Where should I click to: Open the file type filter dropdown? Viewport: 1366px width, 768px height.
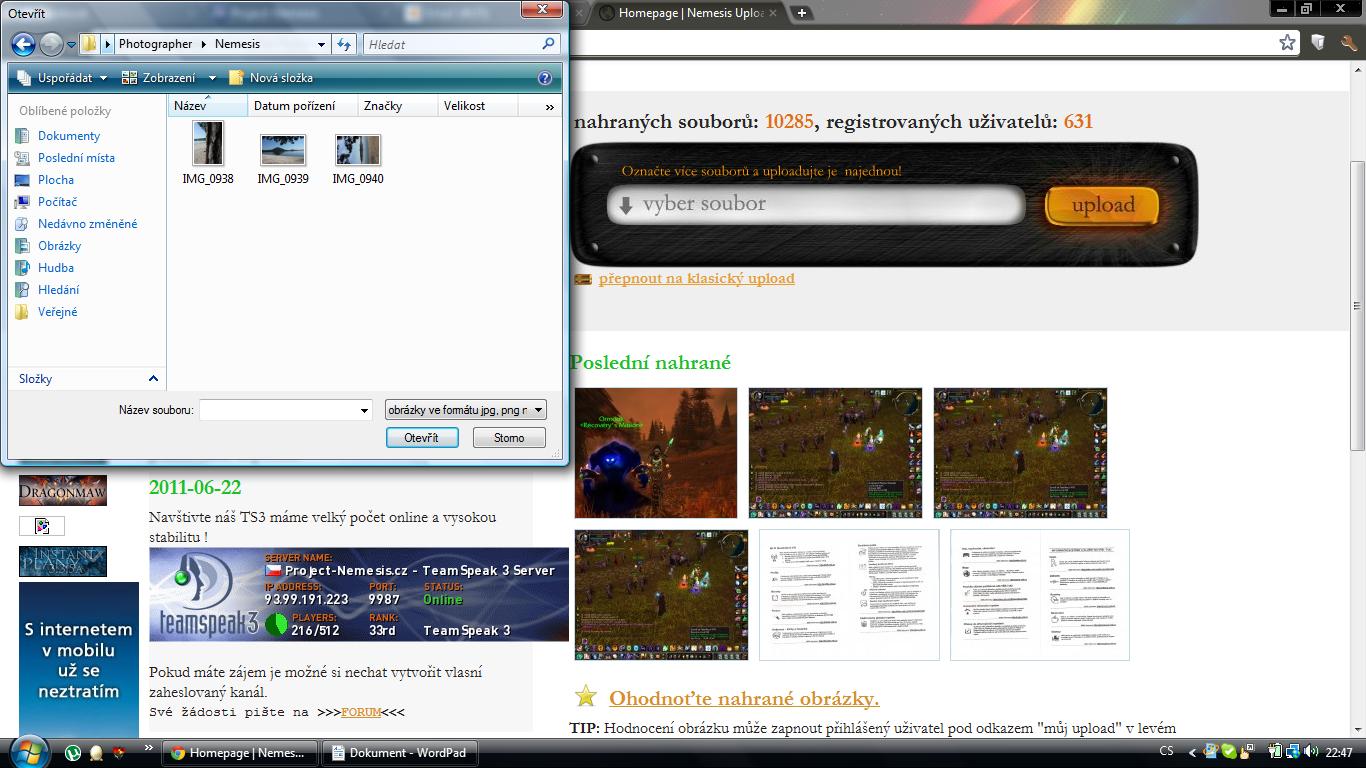[465, 410]
